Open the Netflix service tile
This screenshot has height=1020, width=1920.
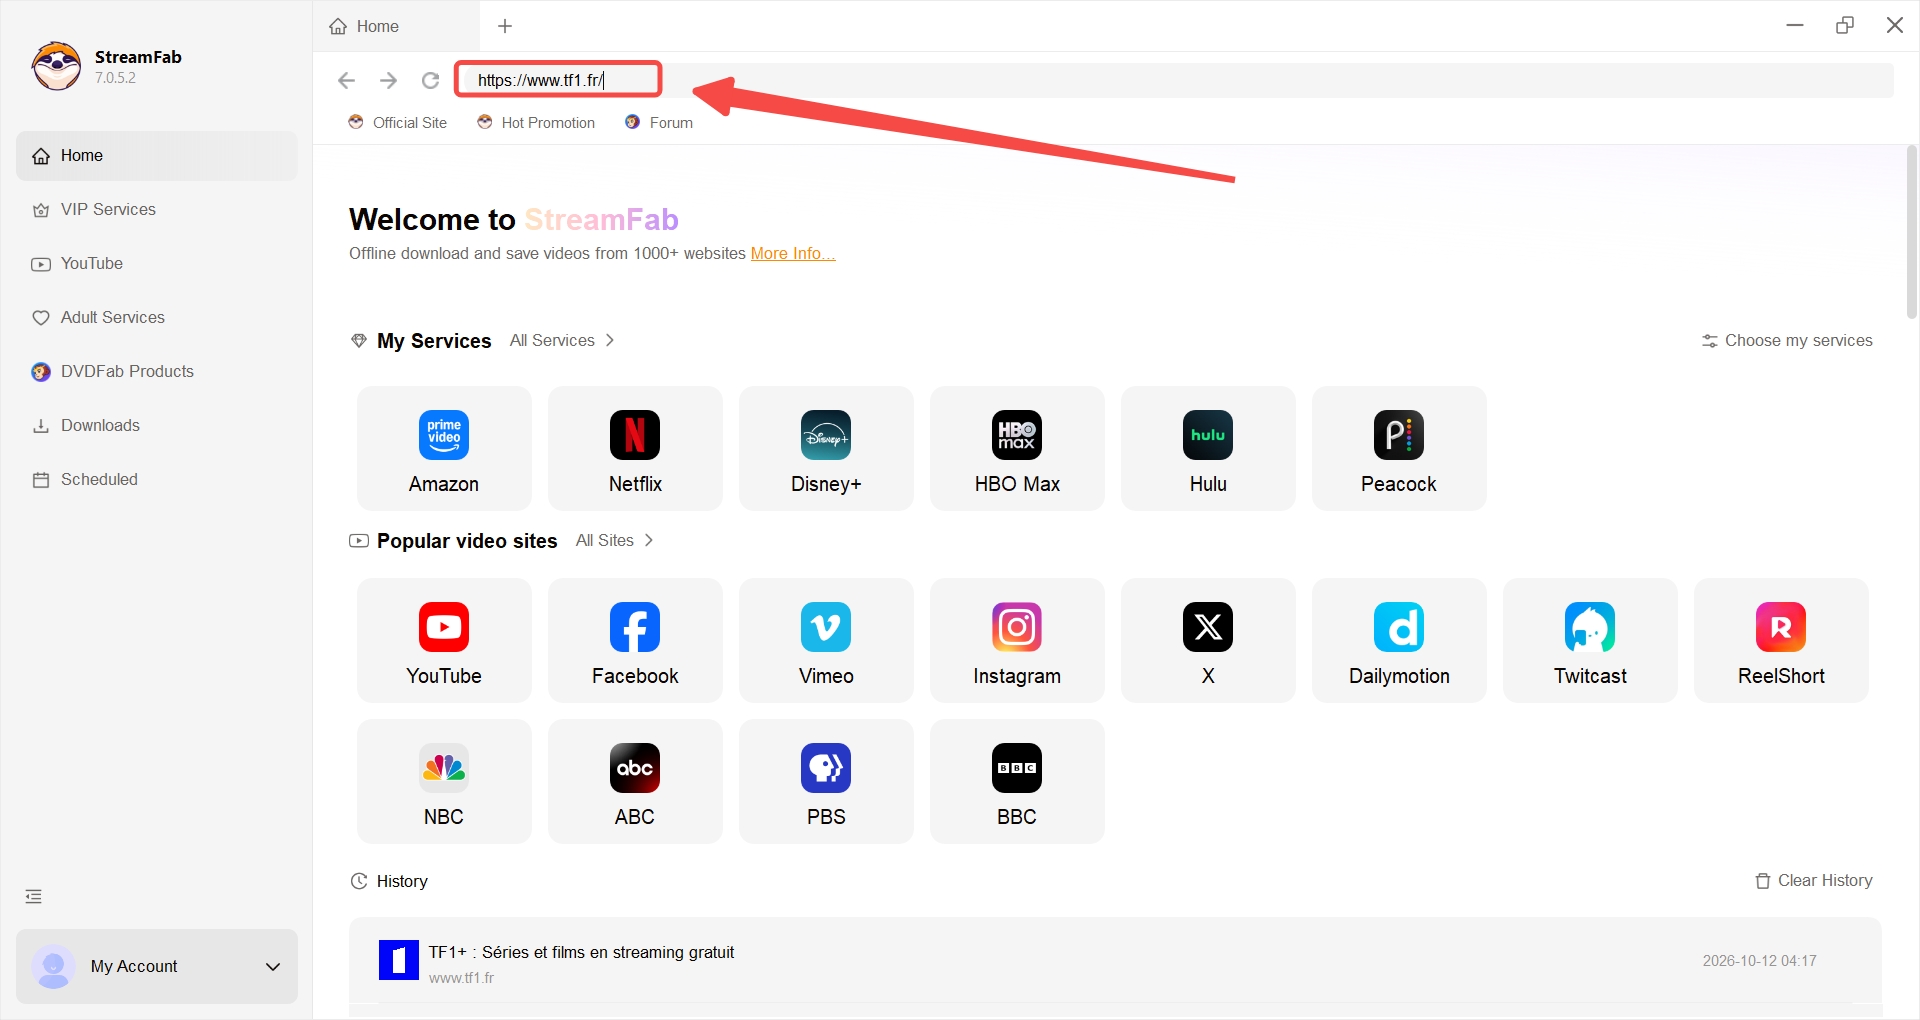click(635, 448)
